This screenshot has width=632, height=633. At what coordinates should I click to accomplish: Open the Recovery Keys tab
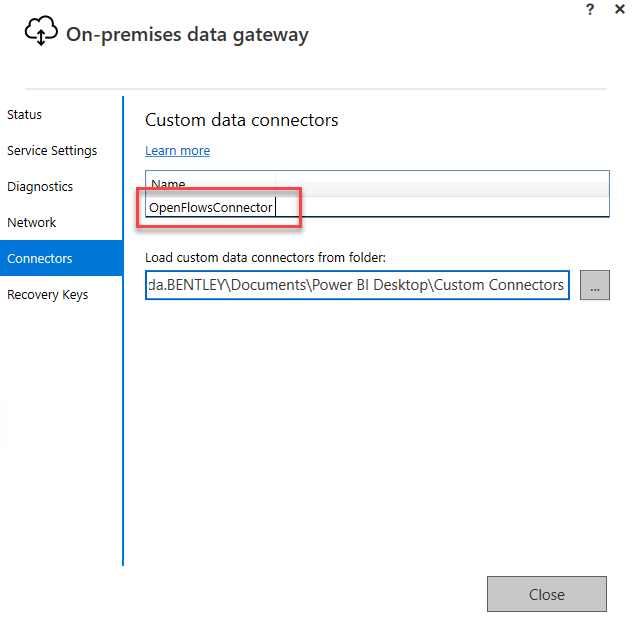[47, 295]
